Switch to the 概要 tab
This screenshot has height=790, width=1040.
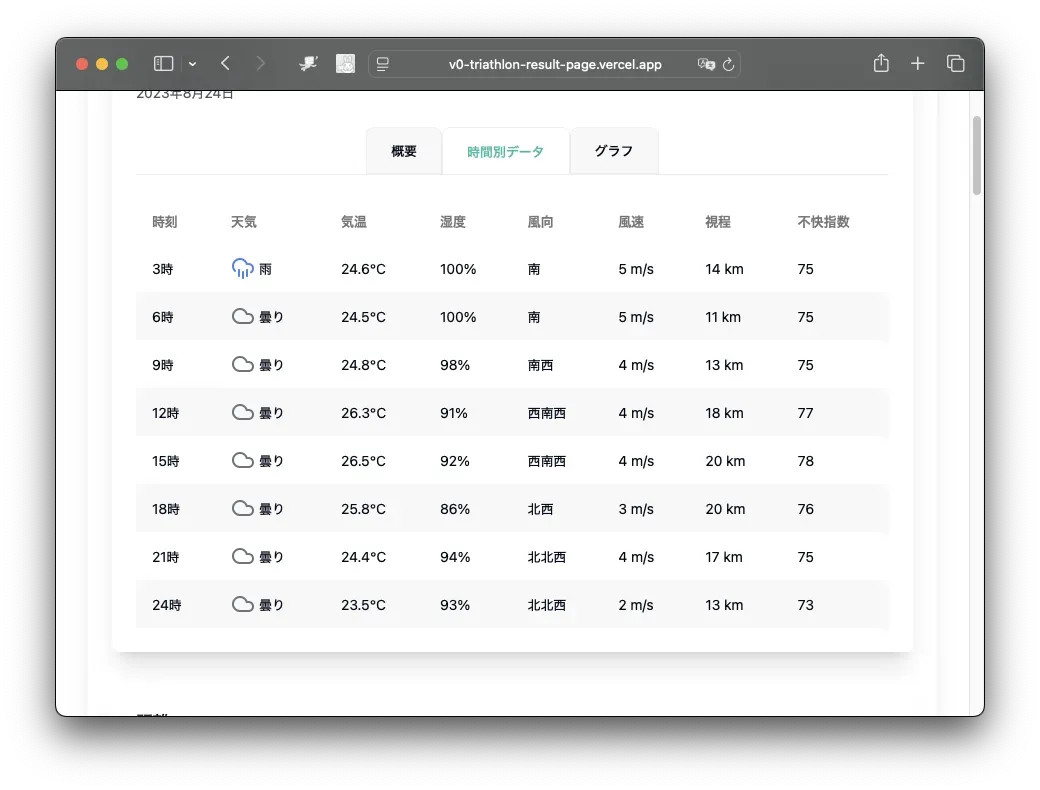pos(404,152)
